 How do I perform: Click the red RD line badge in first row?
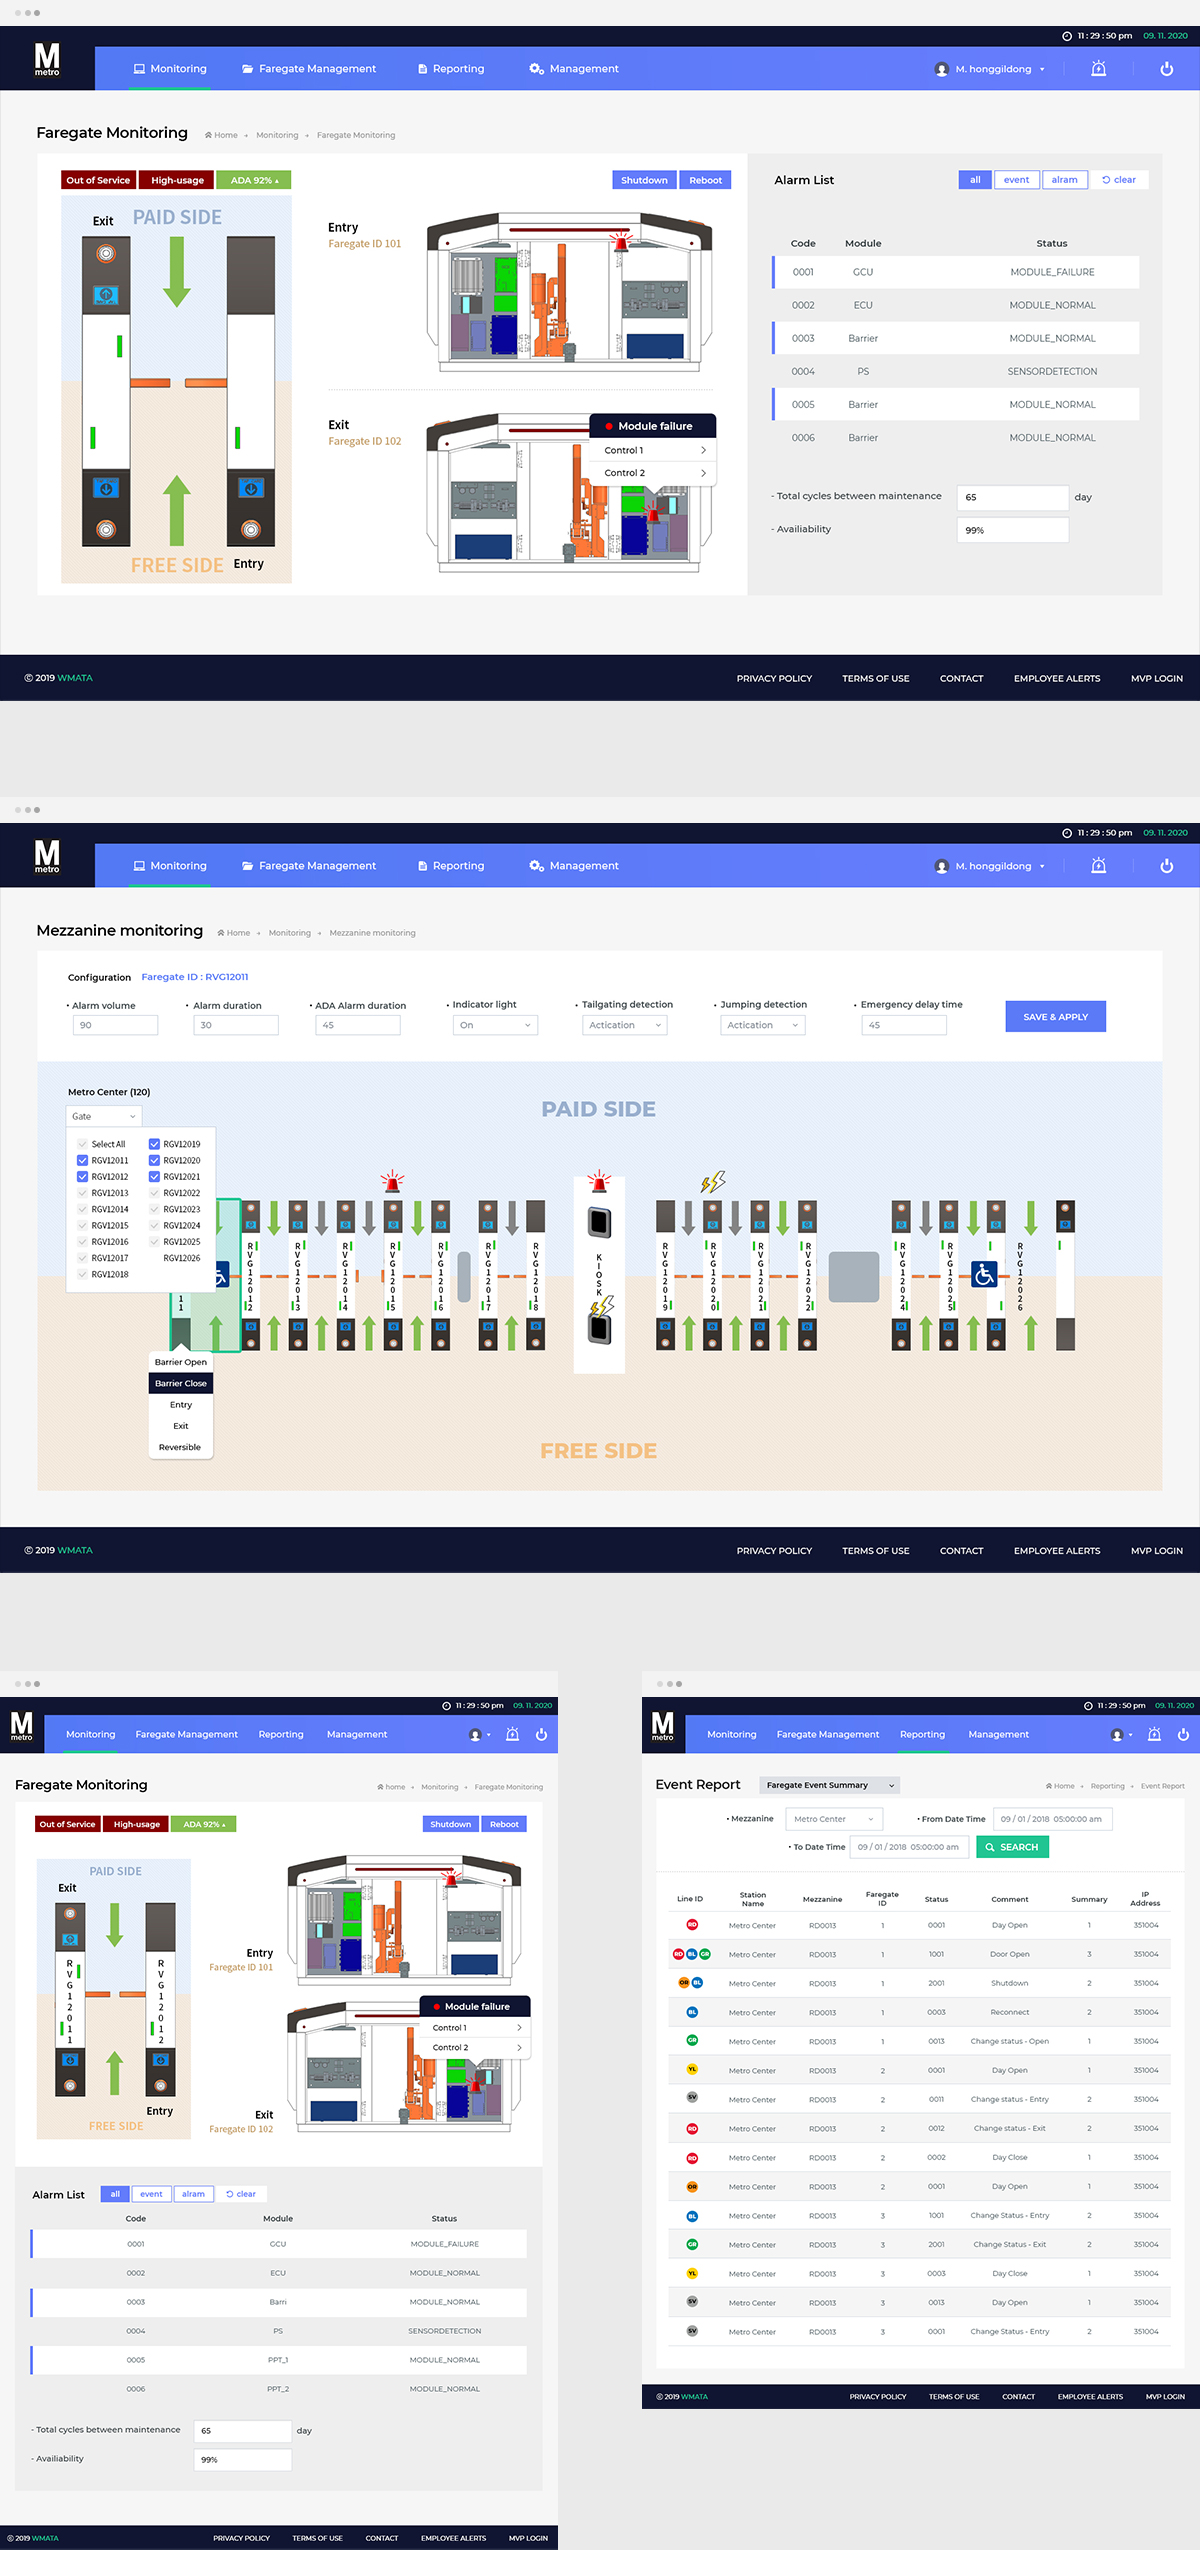click(x=692, y=1924)
